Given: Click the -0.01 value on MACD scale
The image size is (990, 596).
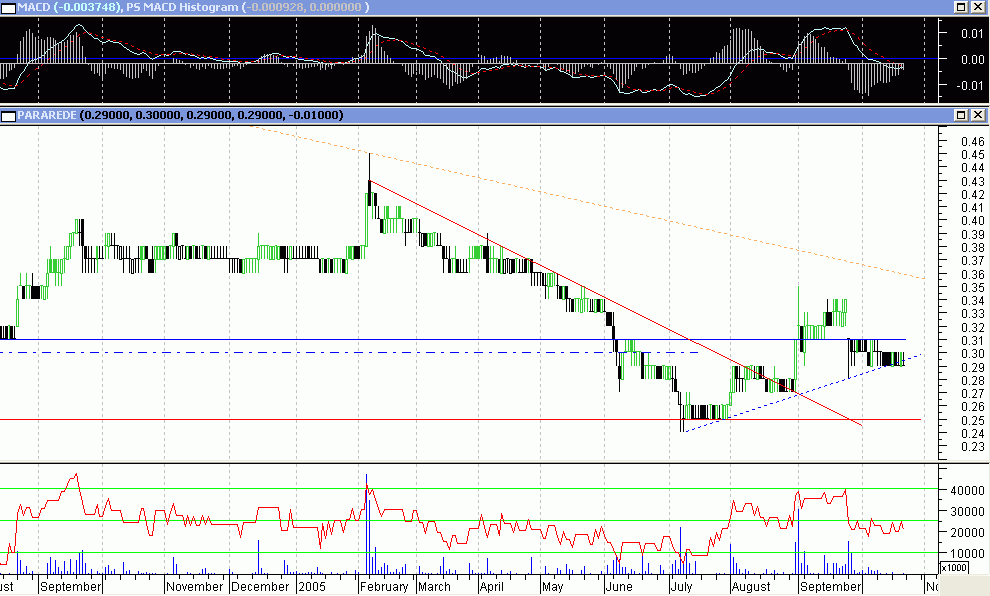Looking at the screenshot, I should [970, 86].
